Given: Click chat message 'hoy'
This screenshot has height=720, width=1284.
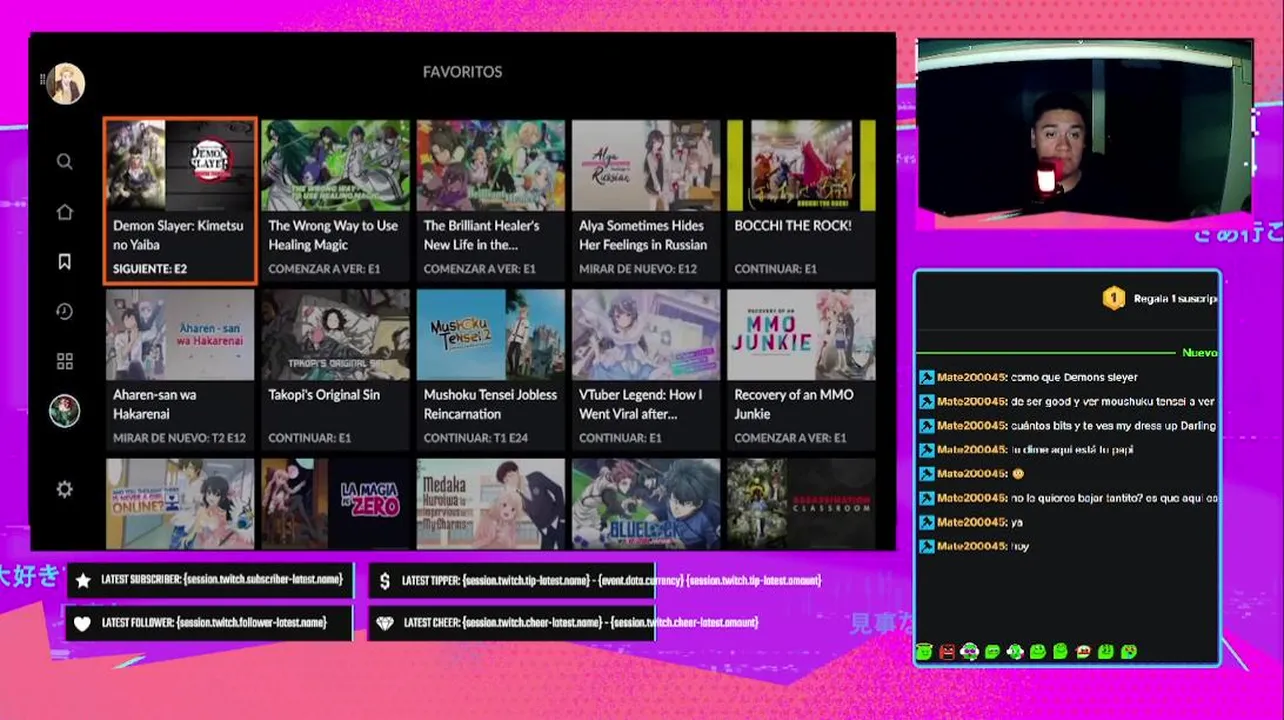Looking at the screenshot, I should [1020, 547].
